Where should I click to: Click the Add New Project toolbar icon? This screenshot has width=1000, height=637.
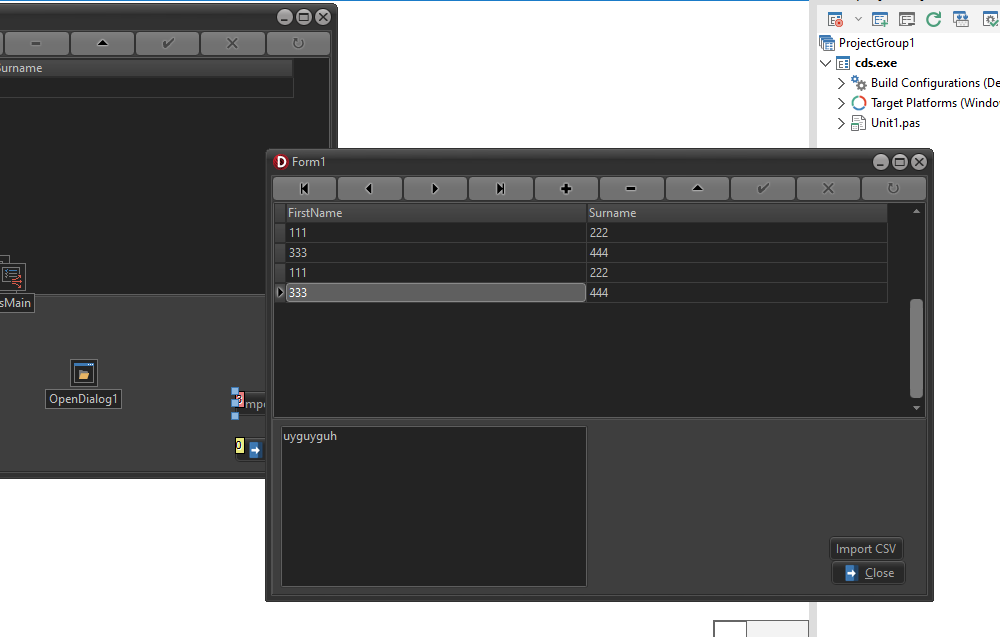click(x=880, y=19)
